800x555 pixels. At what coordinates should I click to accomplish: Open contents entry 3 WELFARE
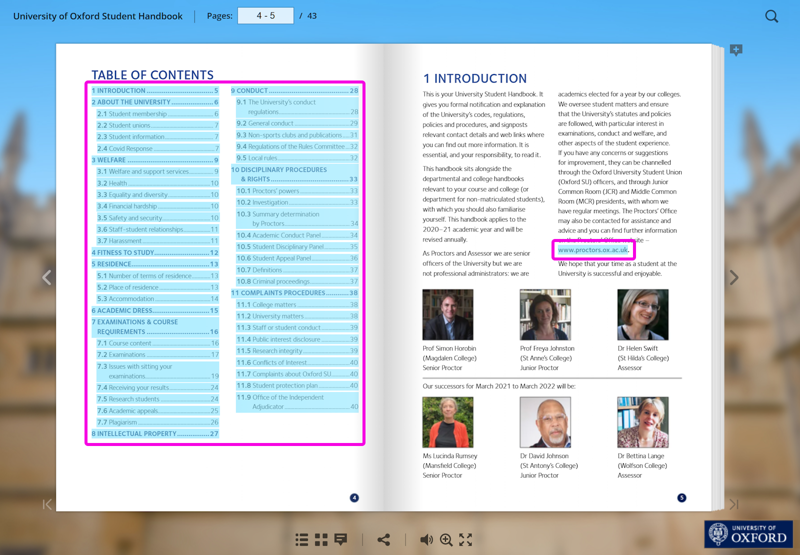click(155, 160)
